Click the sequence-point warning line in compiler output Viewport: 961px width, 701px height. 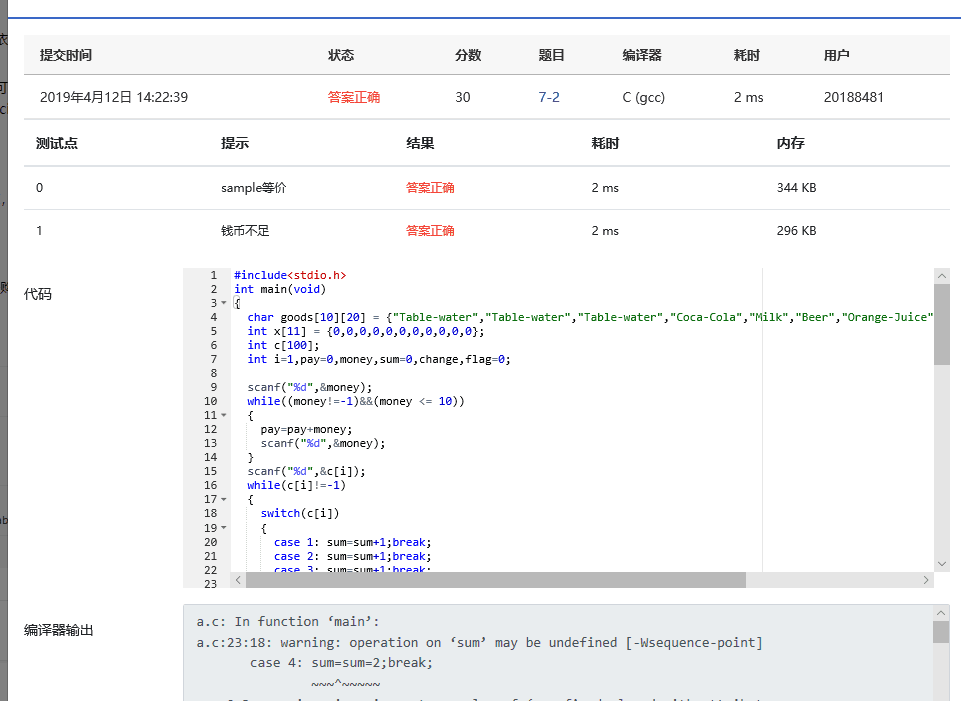tap(478, 642)
